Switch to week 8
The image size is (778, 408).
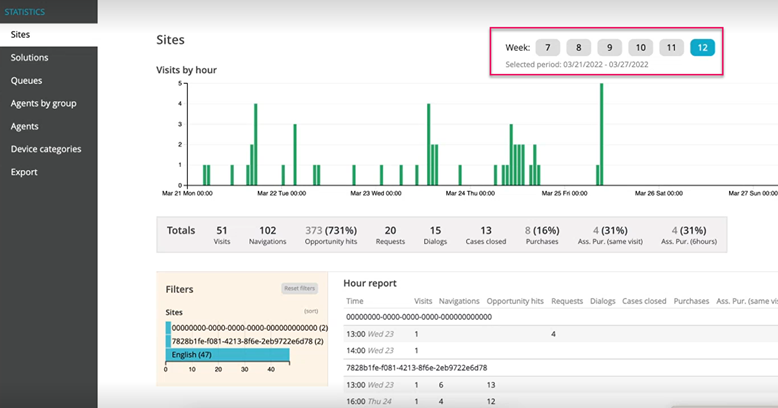tap(578, 47)
